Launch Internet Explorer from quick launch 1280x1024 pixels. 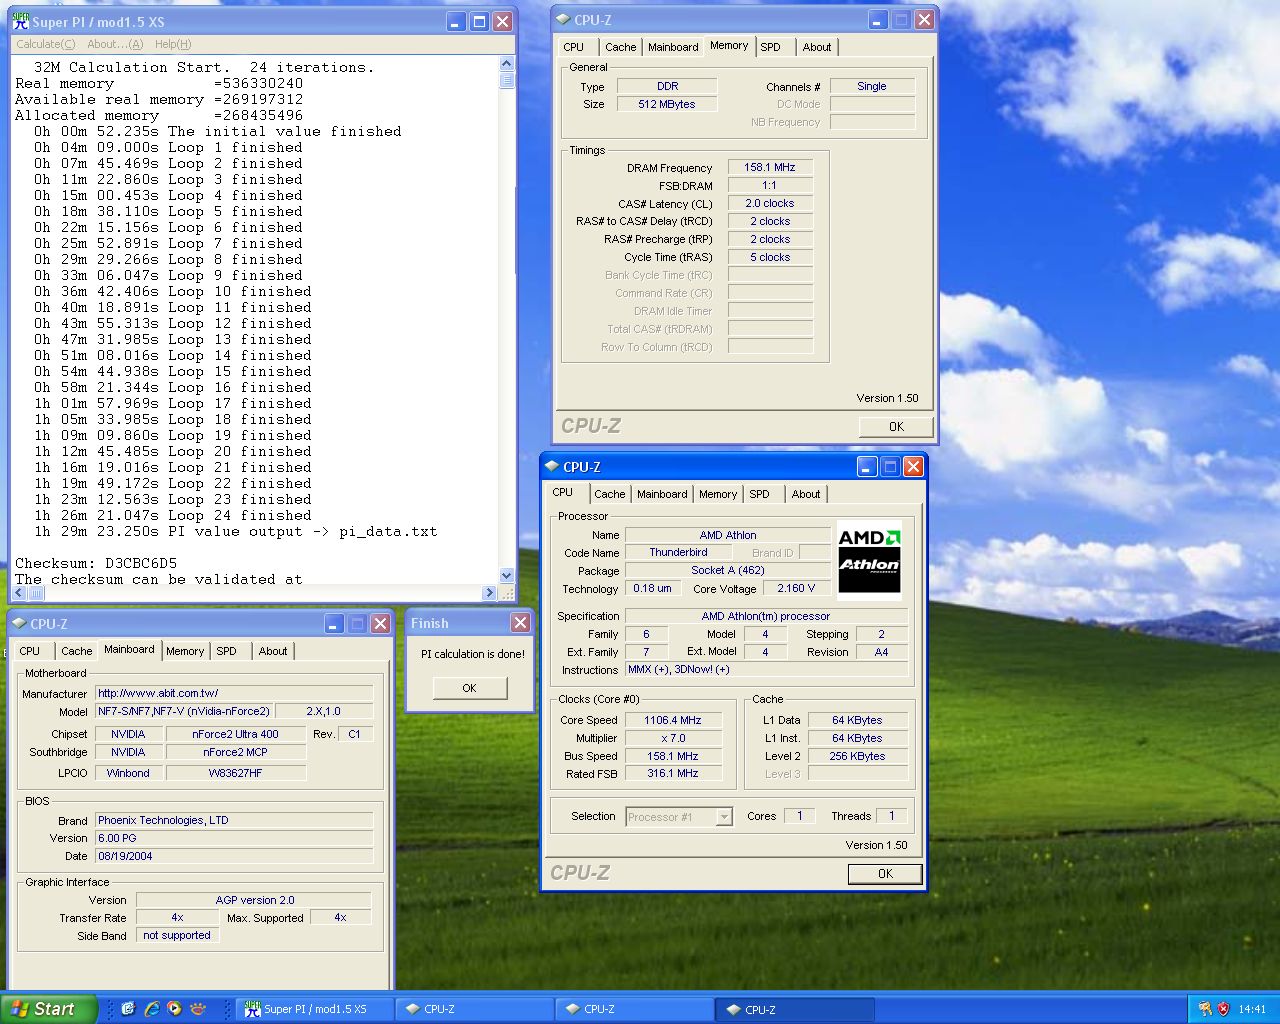(x=152, y=1008)
